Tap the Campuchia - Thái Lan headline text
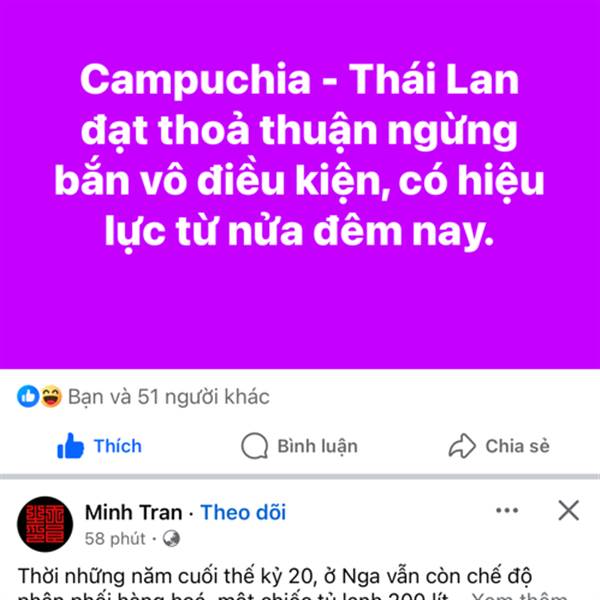This screenshot has height=600, width=600. pos(300,155)
